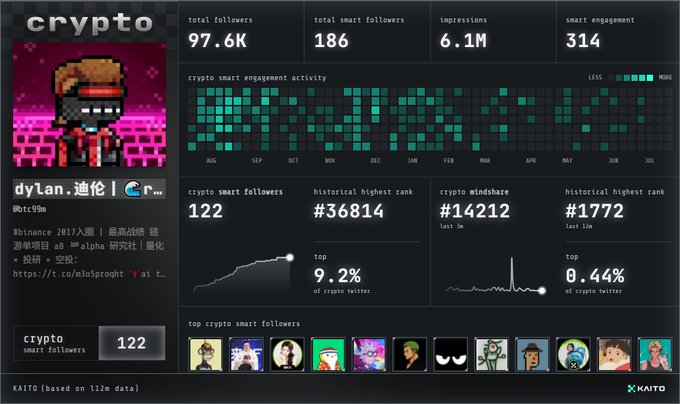Click the darkest legend swatch beside LESS
This screenshot has width=680, height=404.
(611, 78)
